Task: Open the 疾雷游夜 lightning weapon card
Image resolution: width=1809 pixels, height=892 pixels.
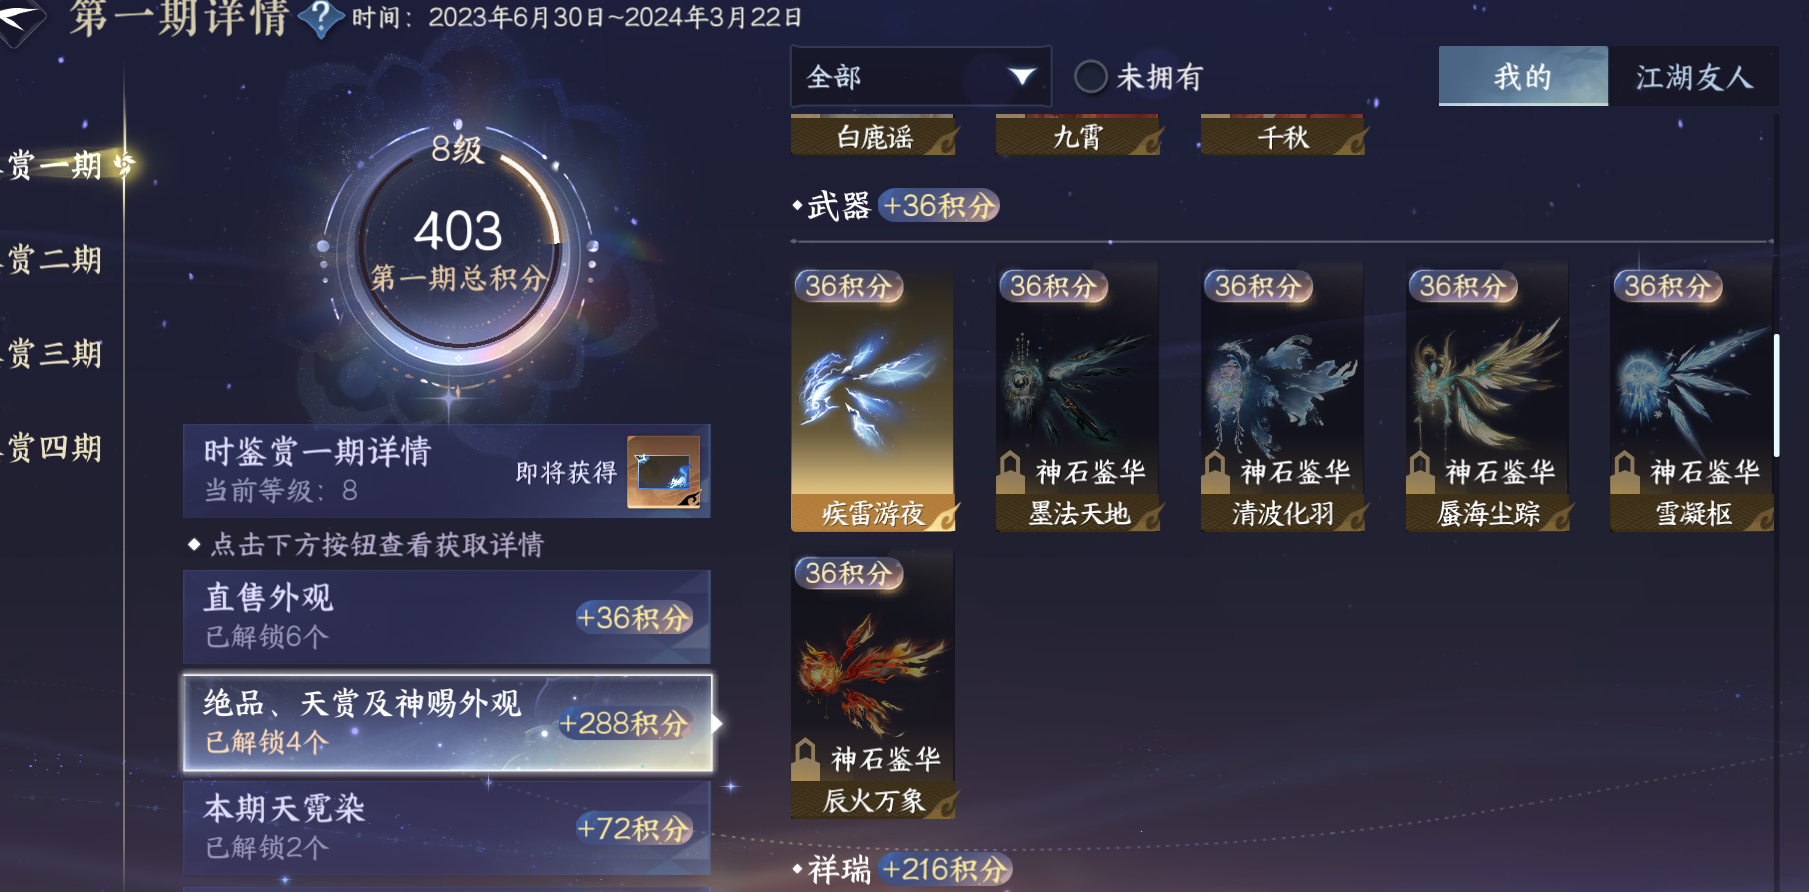Action: click(873, 398)
